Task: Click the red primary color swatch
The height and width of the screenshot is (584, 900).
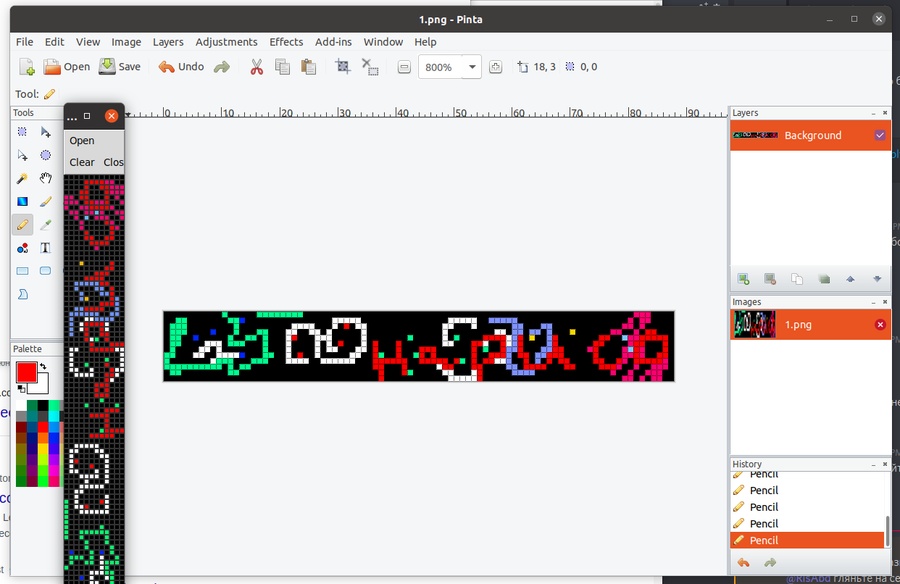Action: [x=25, y=372]
